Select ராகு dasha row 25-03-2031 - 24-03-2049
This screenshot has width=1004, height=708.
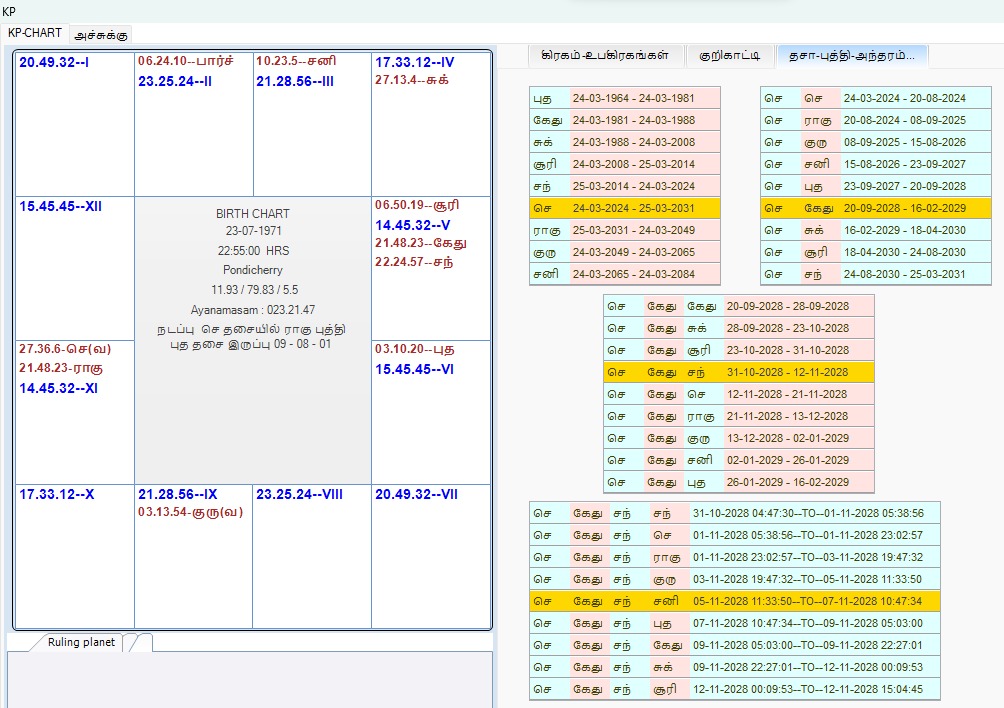(625, 230)
